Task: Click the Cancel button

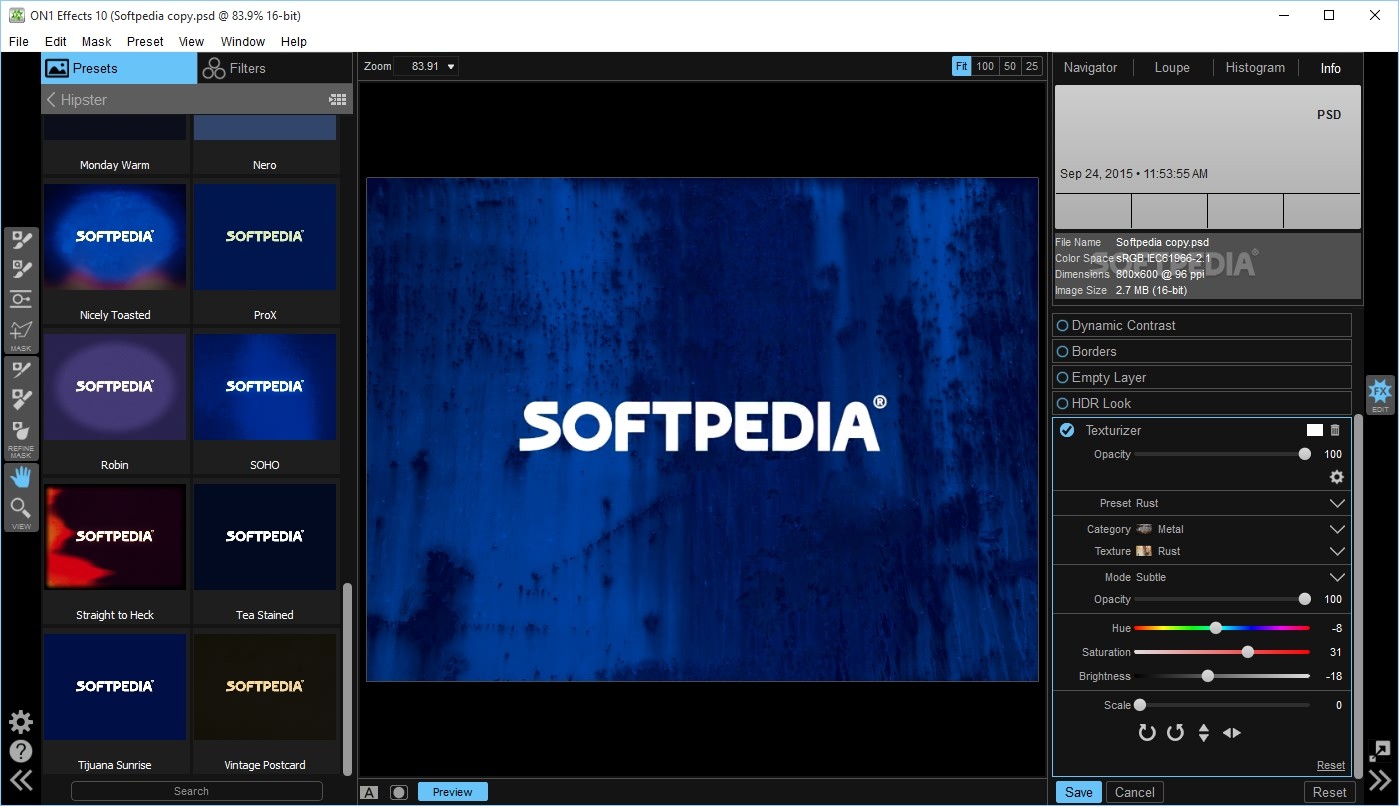Action: [x=1135, y=792]
